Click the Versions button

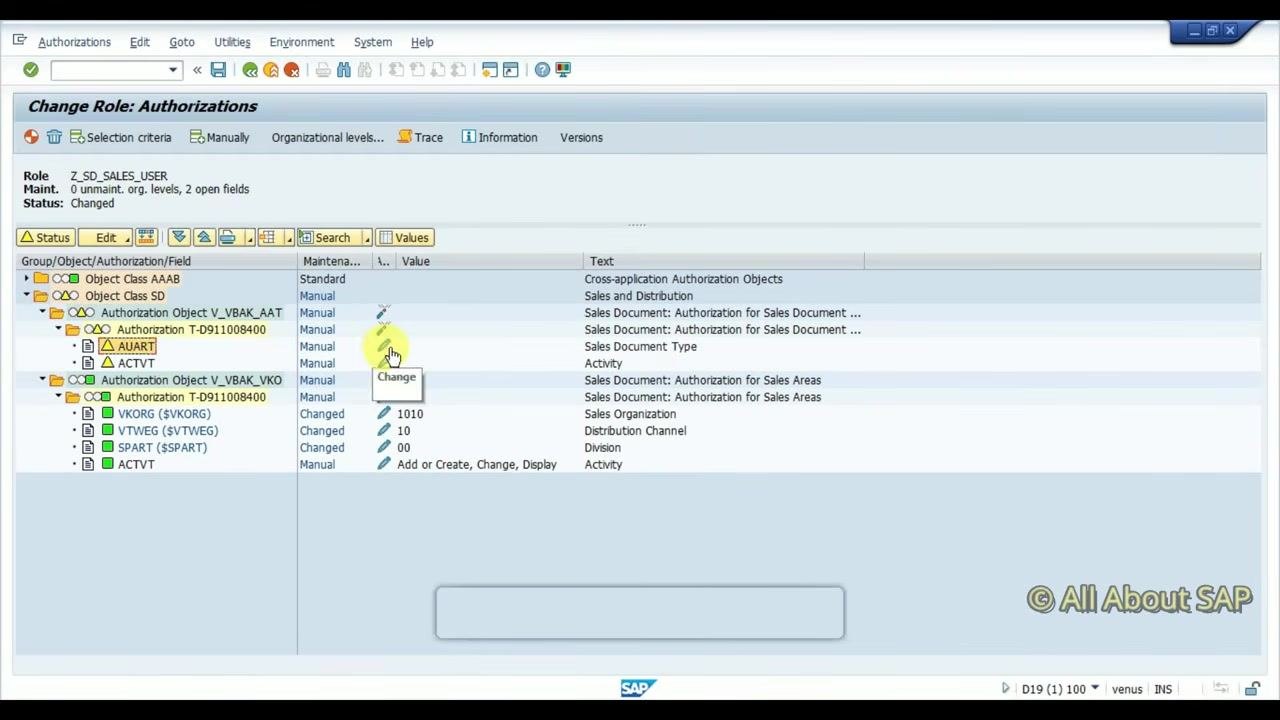(581, 137)
